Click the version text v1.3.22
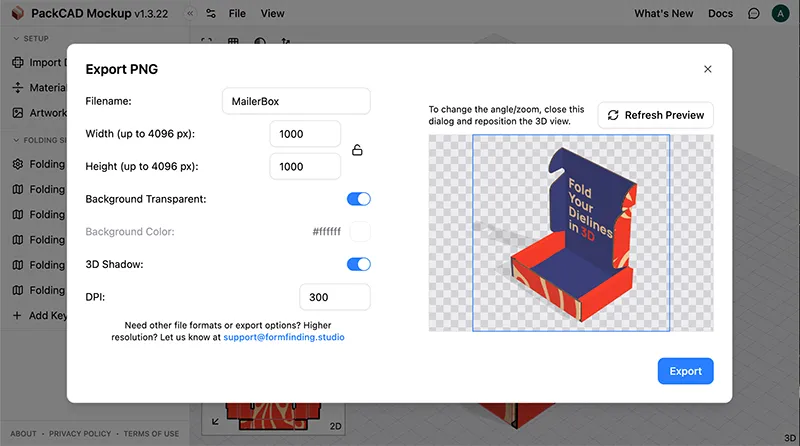Image resolution: width=800 pixels, height=446 pixels. coord(151,14)
